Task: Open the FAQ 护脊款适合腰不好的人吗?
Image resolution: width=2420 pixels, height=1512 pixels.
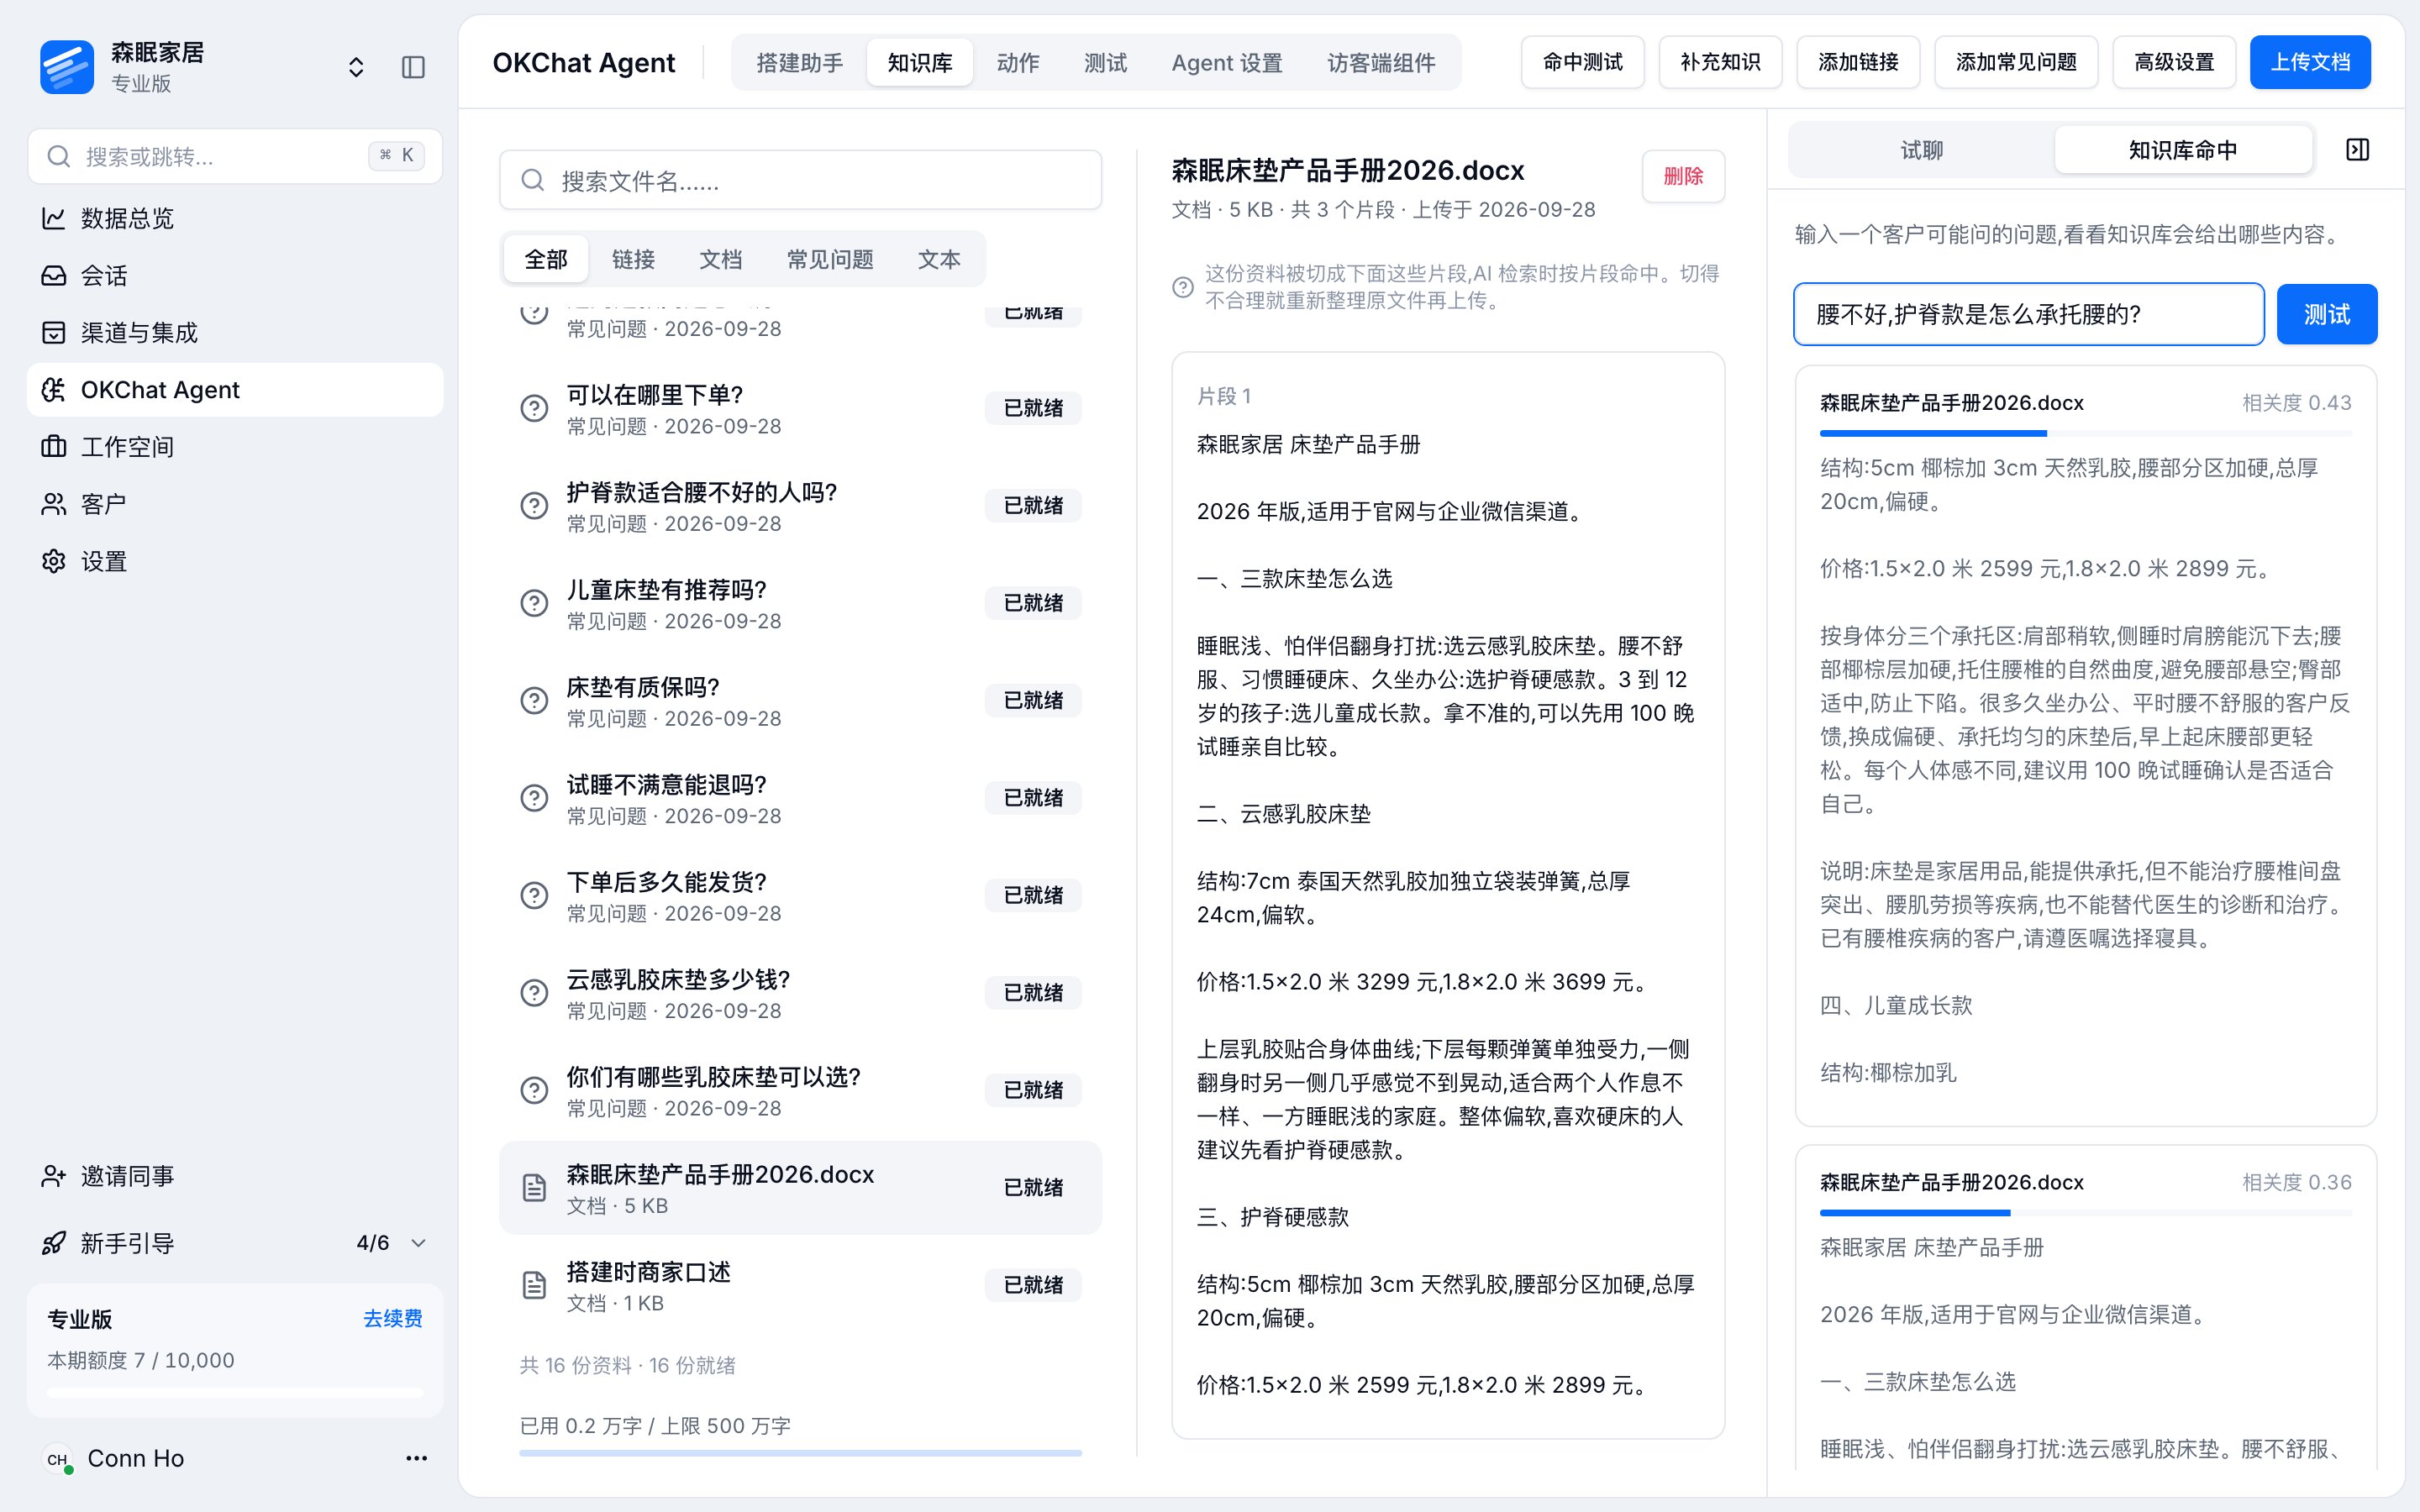Action: (800, 506)
